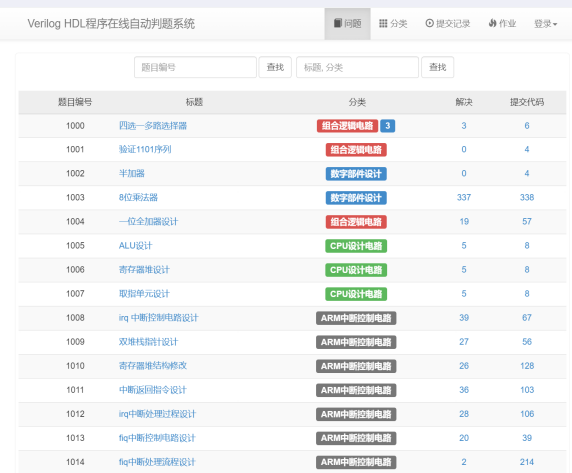
Task: Open submission count 214 for problem 1014
Action: 527,462
